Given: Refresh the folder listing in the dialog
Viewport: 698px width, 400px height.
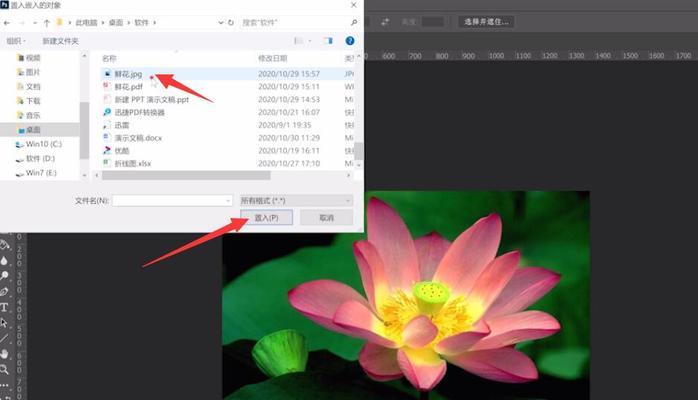Looking at the screenshot, I should click(x=231, y=22).
